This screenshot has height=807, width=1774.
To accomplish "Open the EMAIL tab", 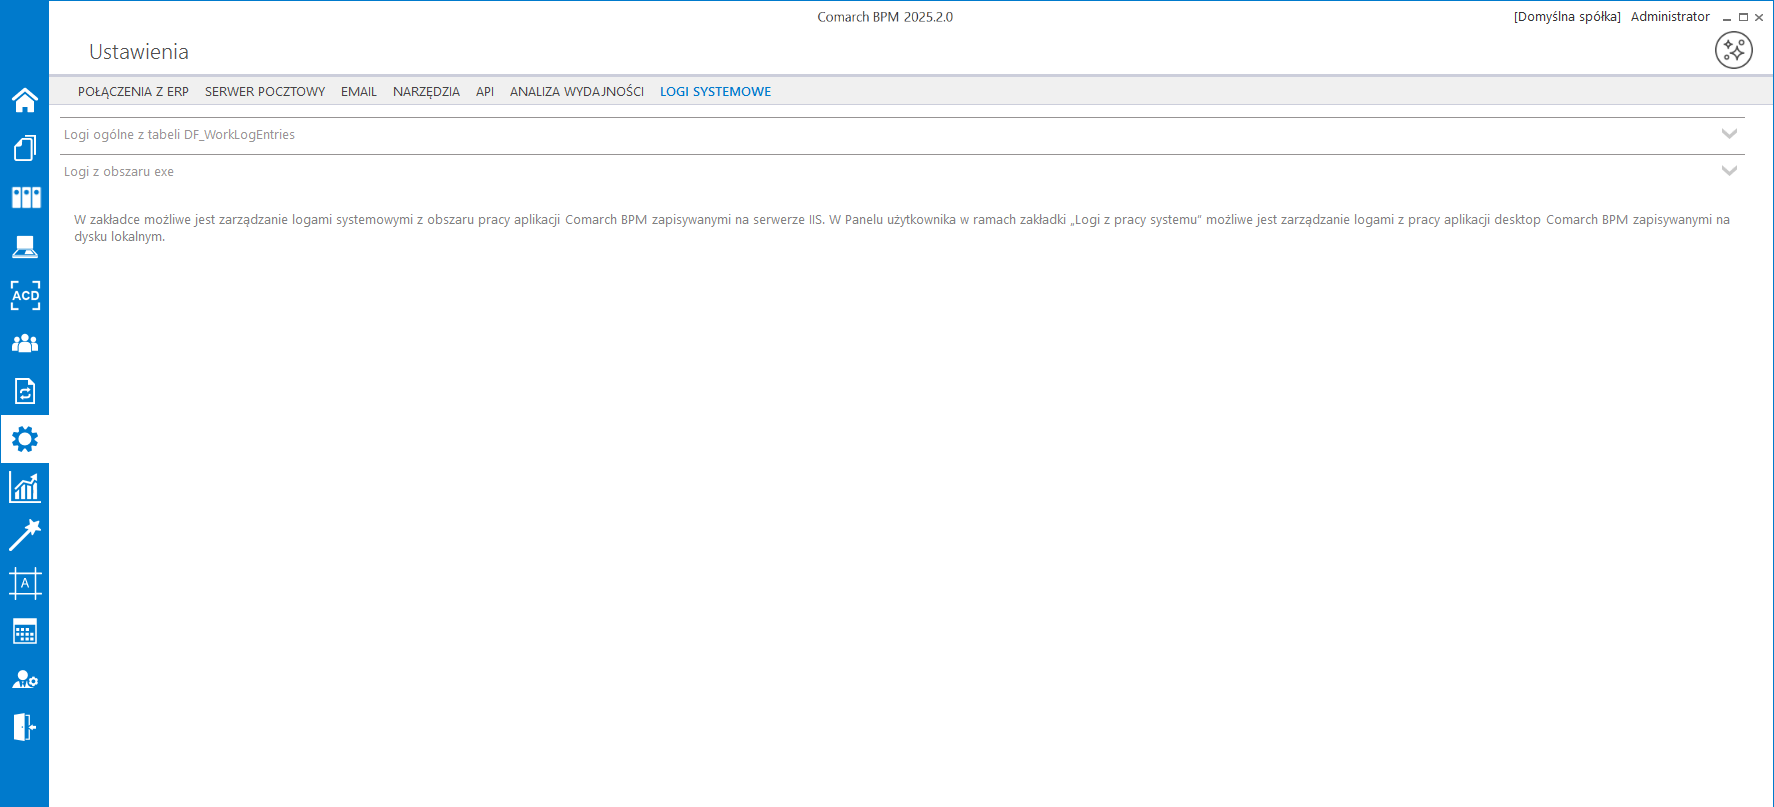I will pyautogui.click(x=359, y=91).
